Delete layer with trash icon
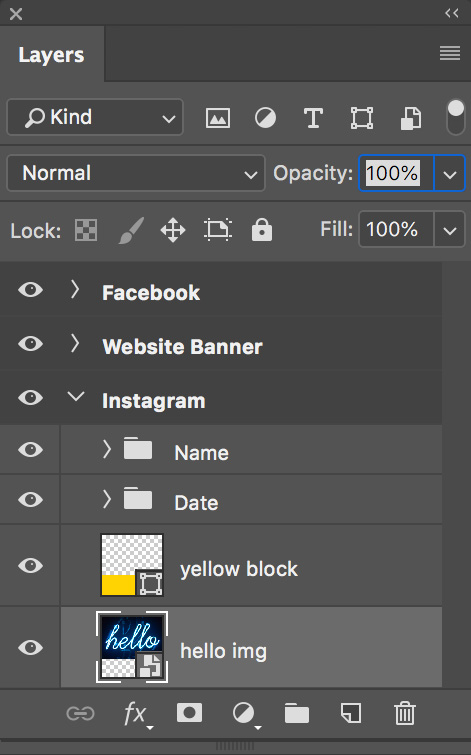This screenshot has width=471, height=755. point(405,713)
